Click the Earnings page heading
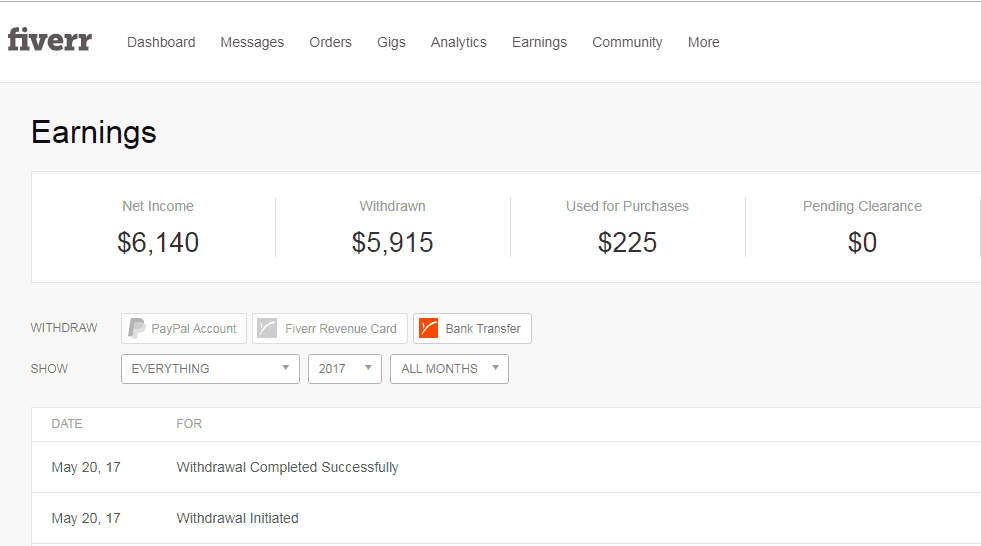The image size is (981, 546). click(94, 133)
